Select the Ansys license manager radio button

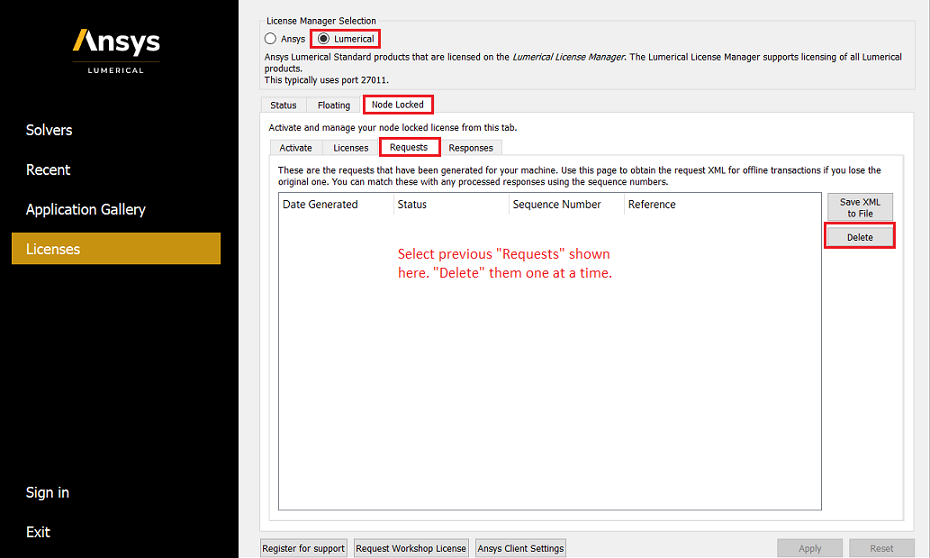pyautogui.click(x=271, y=39)
